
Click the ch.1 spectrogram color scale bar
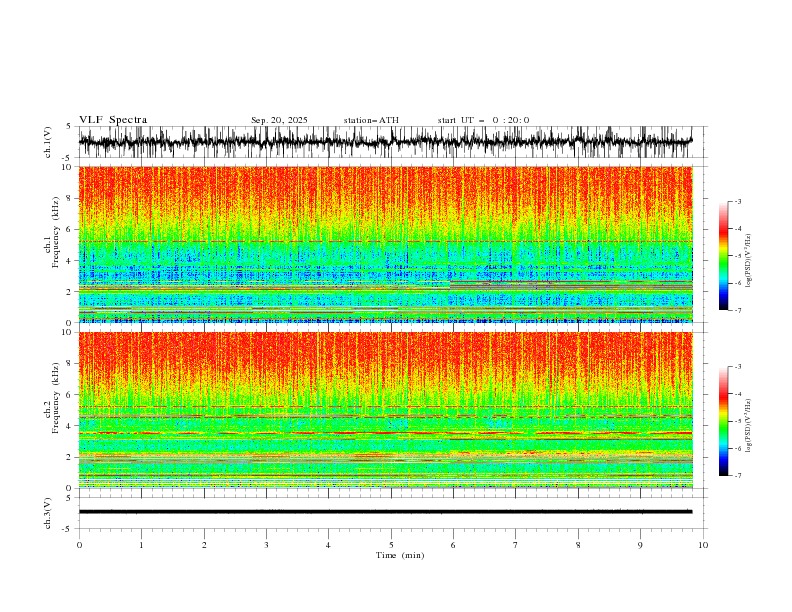[723, 256]
